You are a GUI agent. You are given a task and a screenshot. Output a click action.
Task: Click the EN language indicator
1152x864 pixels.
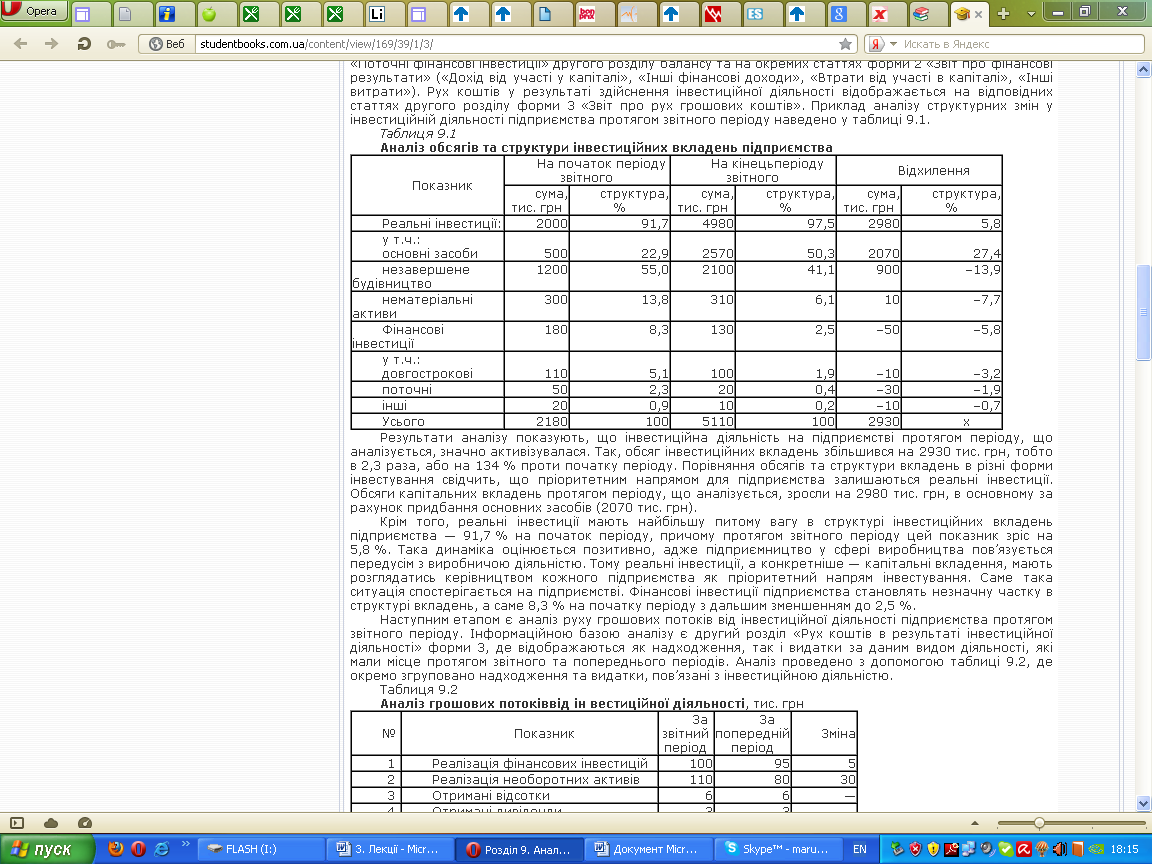click(860, 849)
